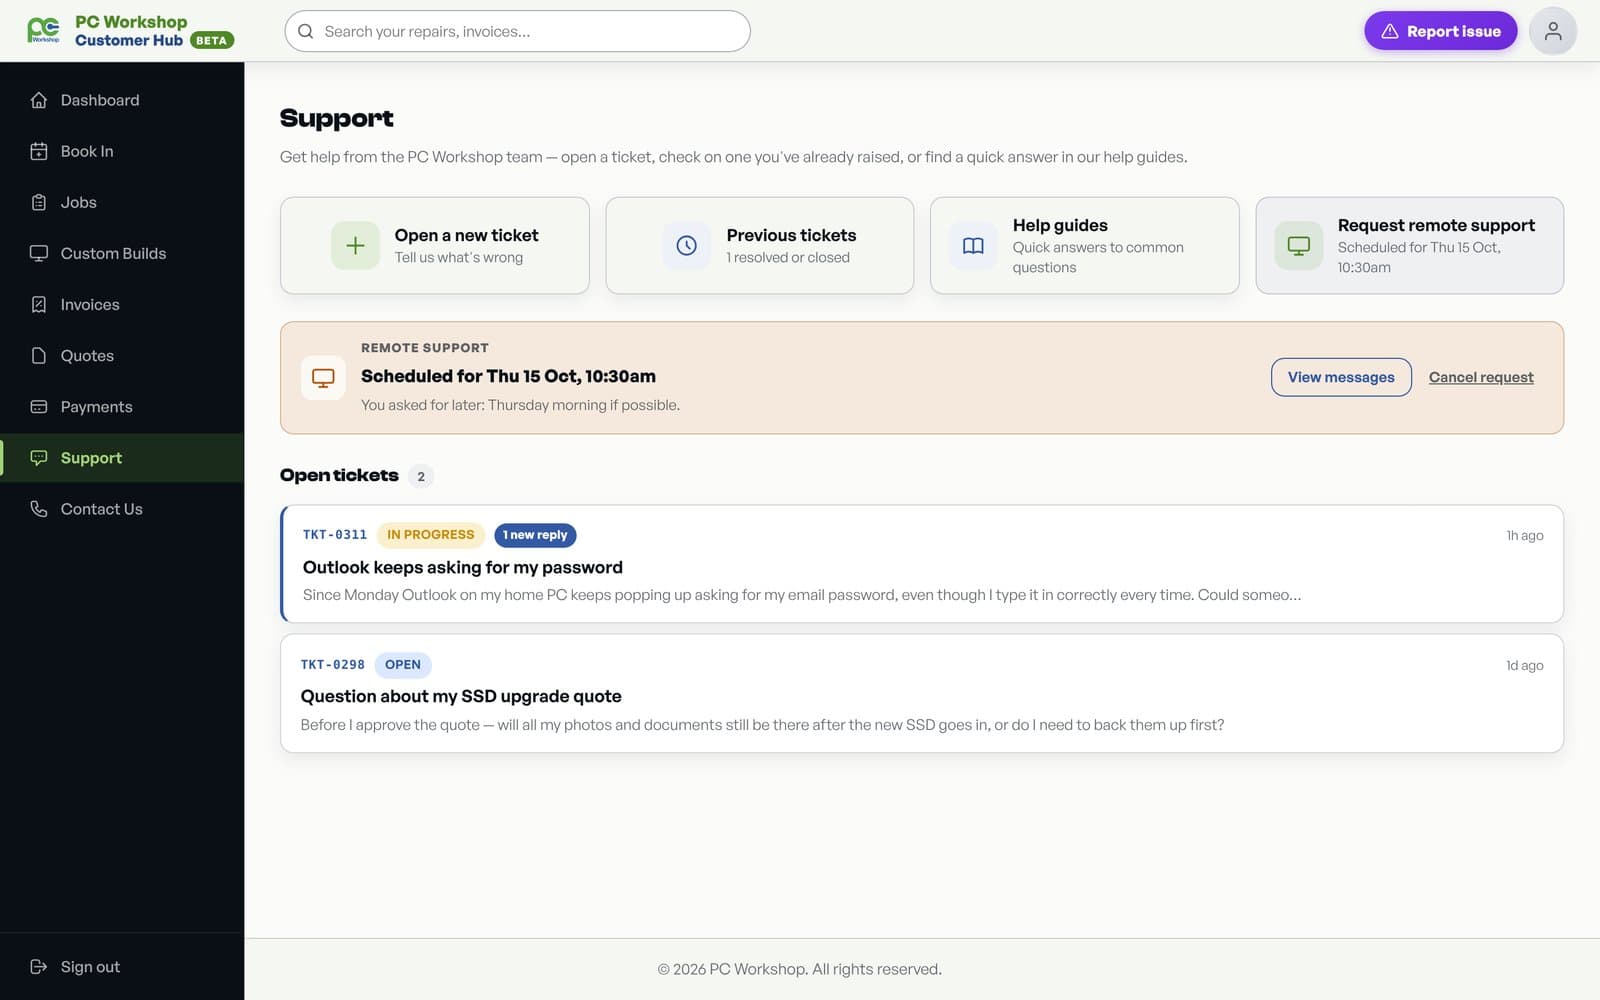This screenshot has height=1000, width=1600.
Task: Open the Jobs section in sidebar
Action: click(x=122, y=202)
